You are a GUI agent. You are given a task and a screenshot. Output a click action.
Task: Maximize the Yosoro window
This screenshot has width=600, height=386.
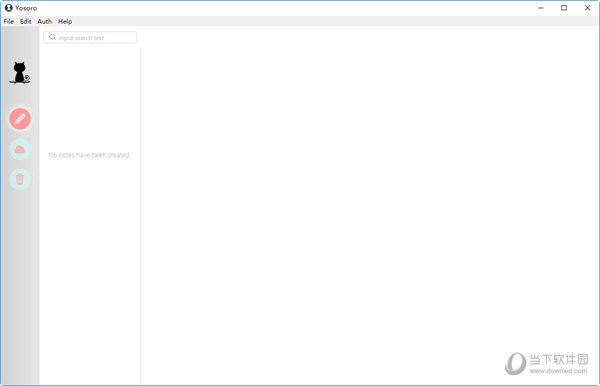tap(564, 8)
